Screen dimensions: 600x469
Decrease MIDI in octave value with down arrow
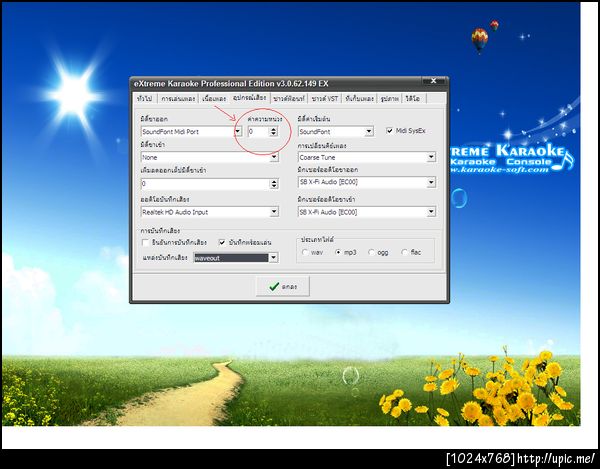click(274, 187)
